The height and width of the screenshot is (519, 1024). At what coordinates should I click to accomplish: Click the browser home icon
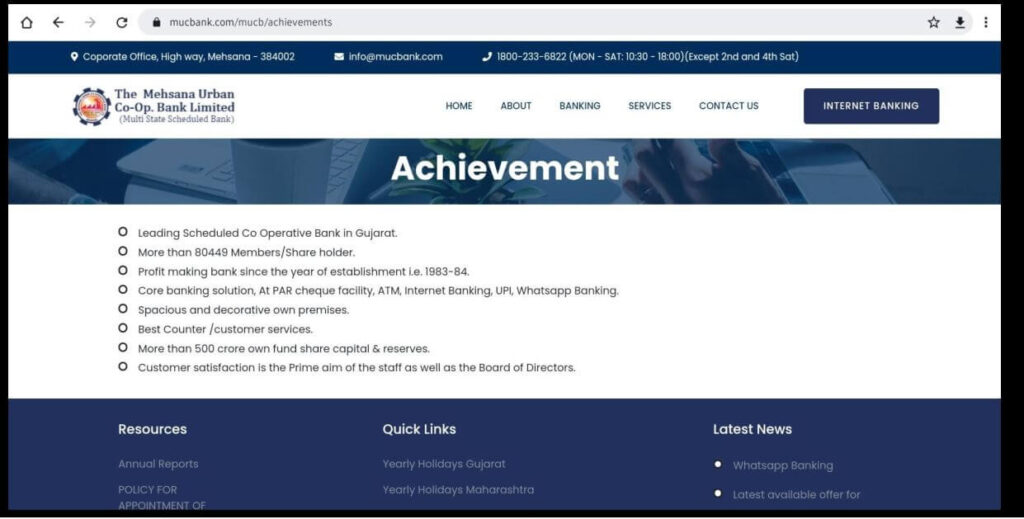pos(27,22)
